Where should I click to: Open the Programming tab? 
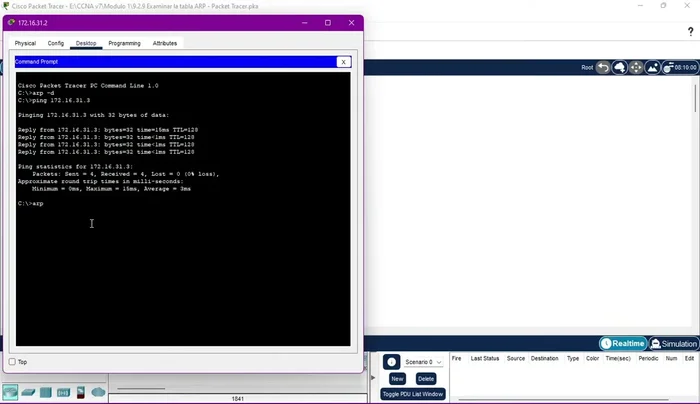(124, 43)
